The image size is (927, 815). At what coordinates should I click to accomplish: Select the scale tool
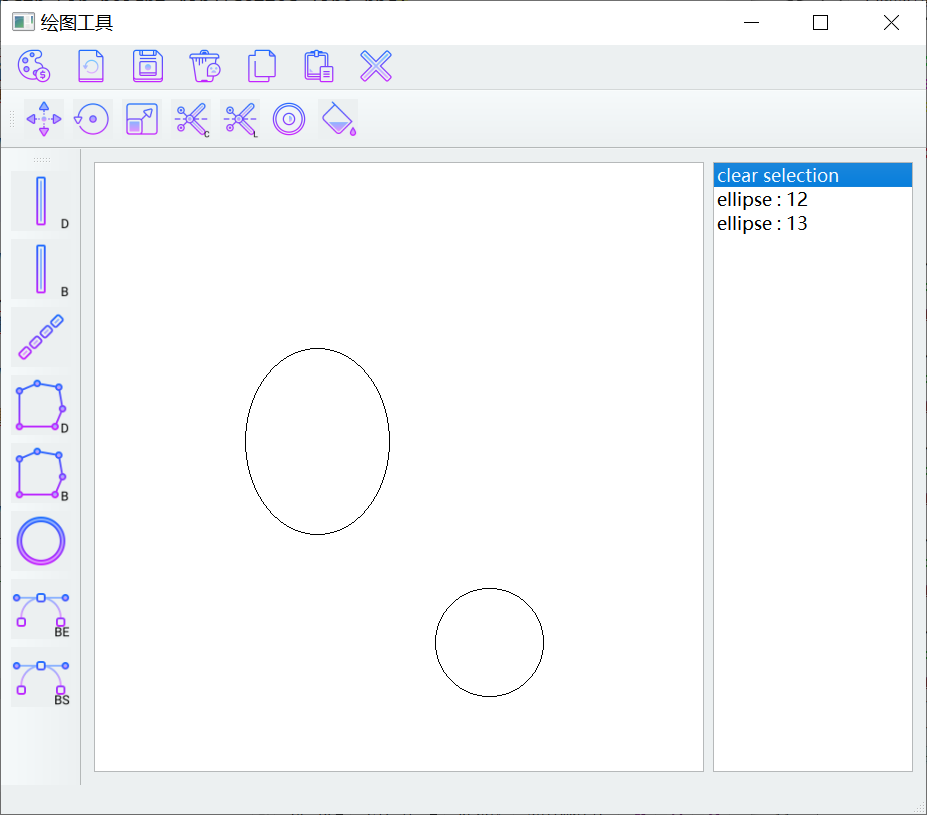pos(142,119)
